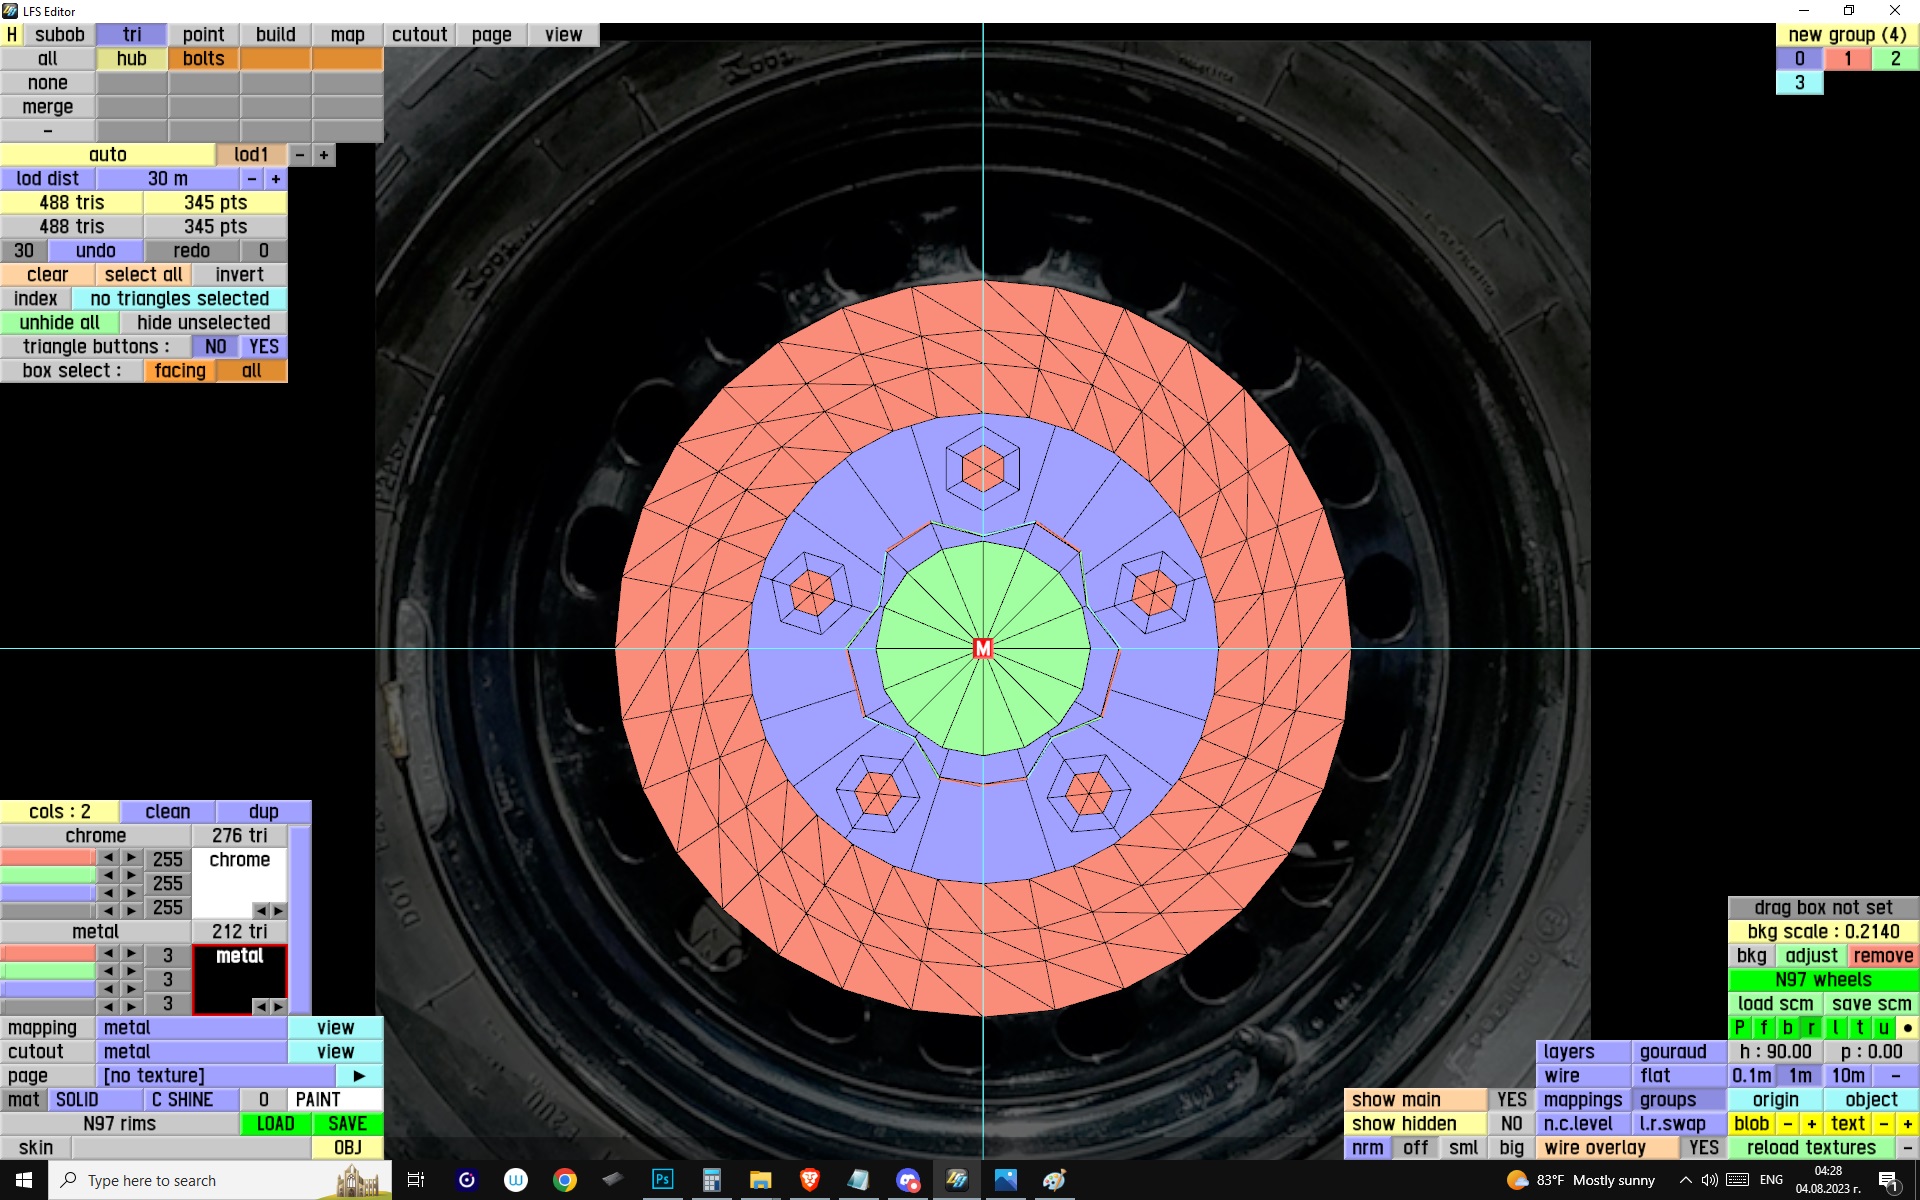Click the LOD plus button beside lod1

pos(323,155)
